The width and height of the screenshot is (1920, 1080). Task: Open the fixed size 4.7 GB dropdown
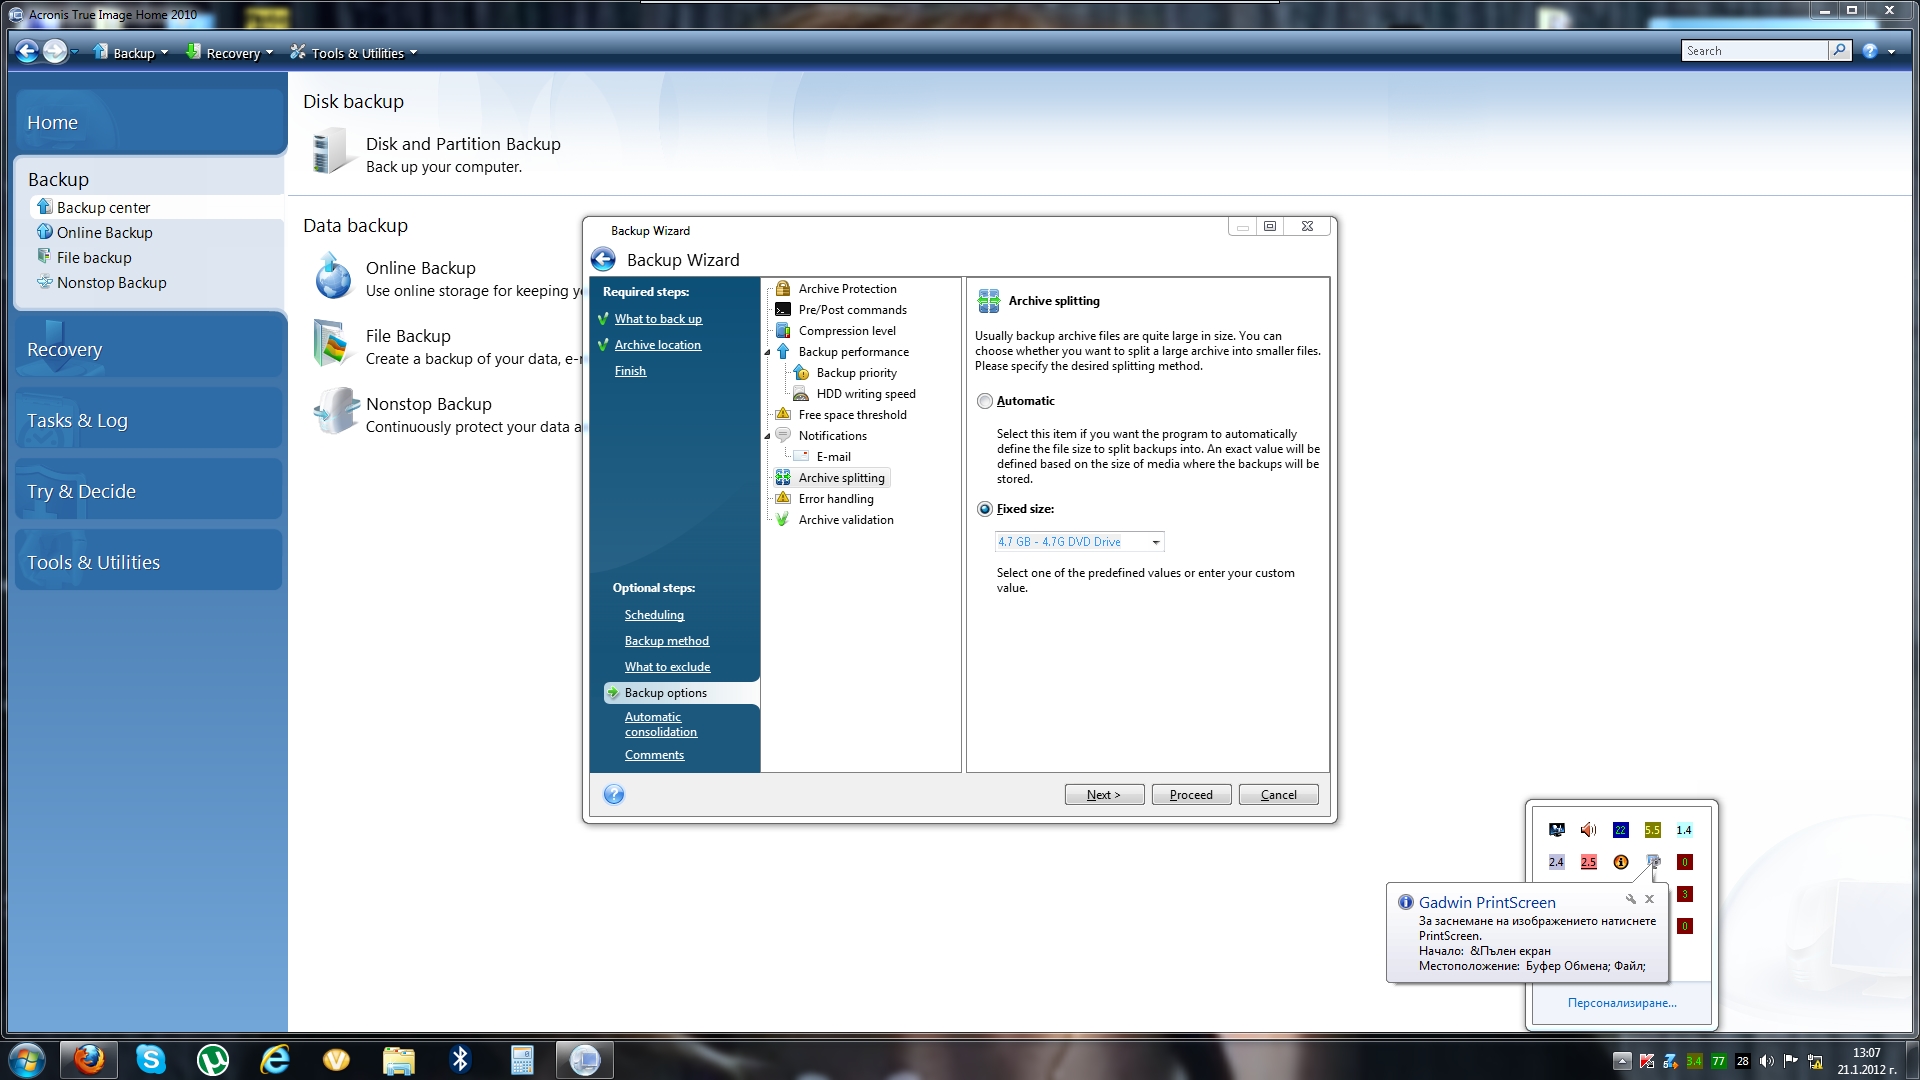click(x=1156, y=542)
